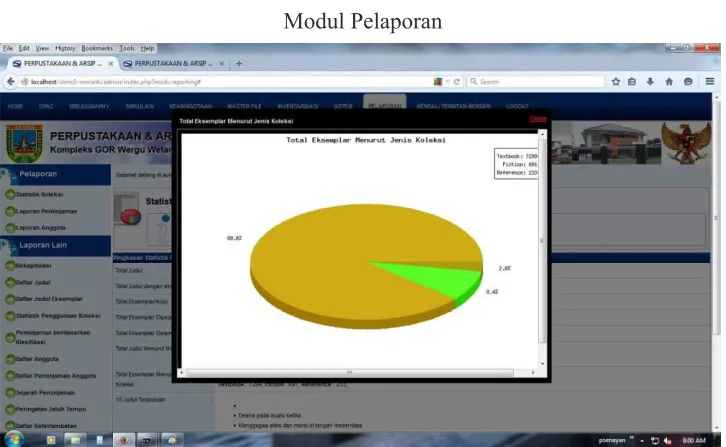
Task: Open the View menu
Action: 42,48
